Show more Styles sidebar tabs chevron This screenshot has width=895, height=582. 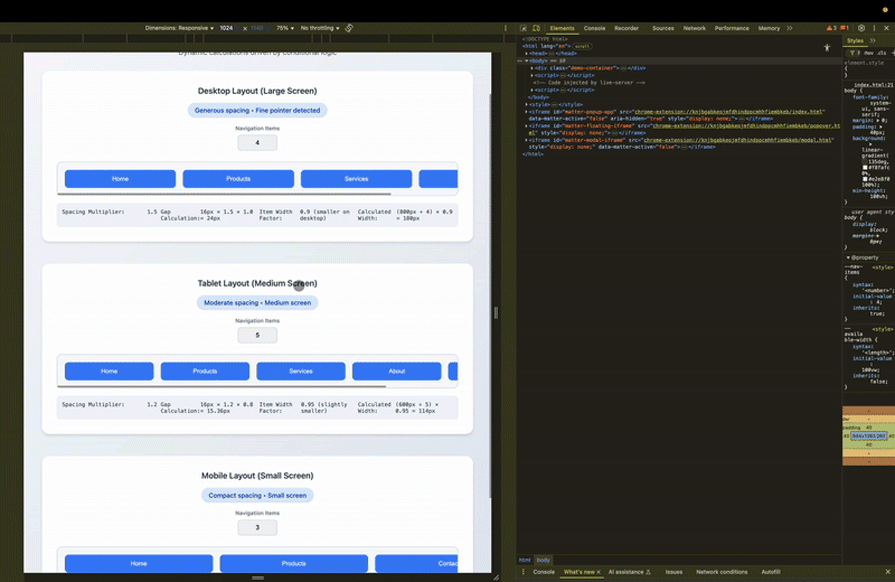[873, 41]
